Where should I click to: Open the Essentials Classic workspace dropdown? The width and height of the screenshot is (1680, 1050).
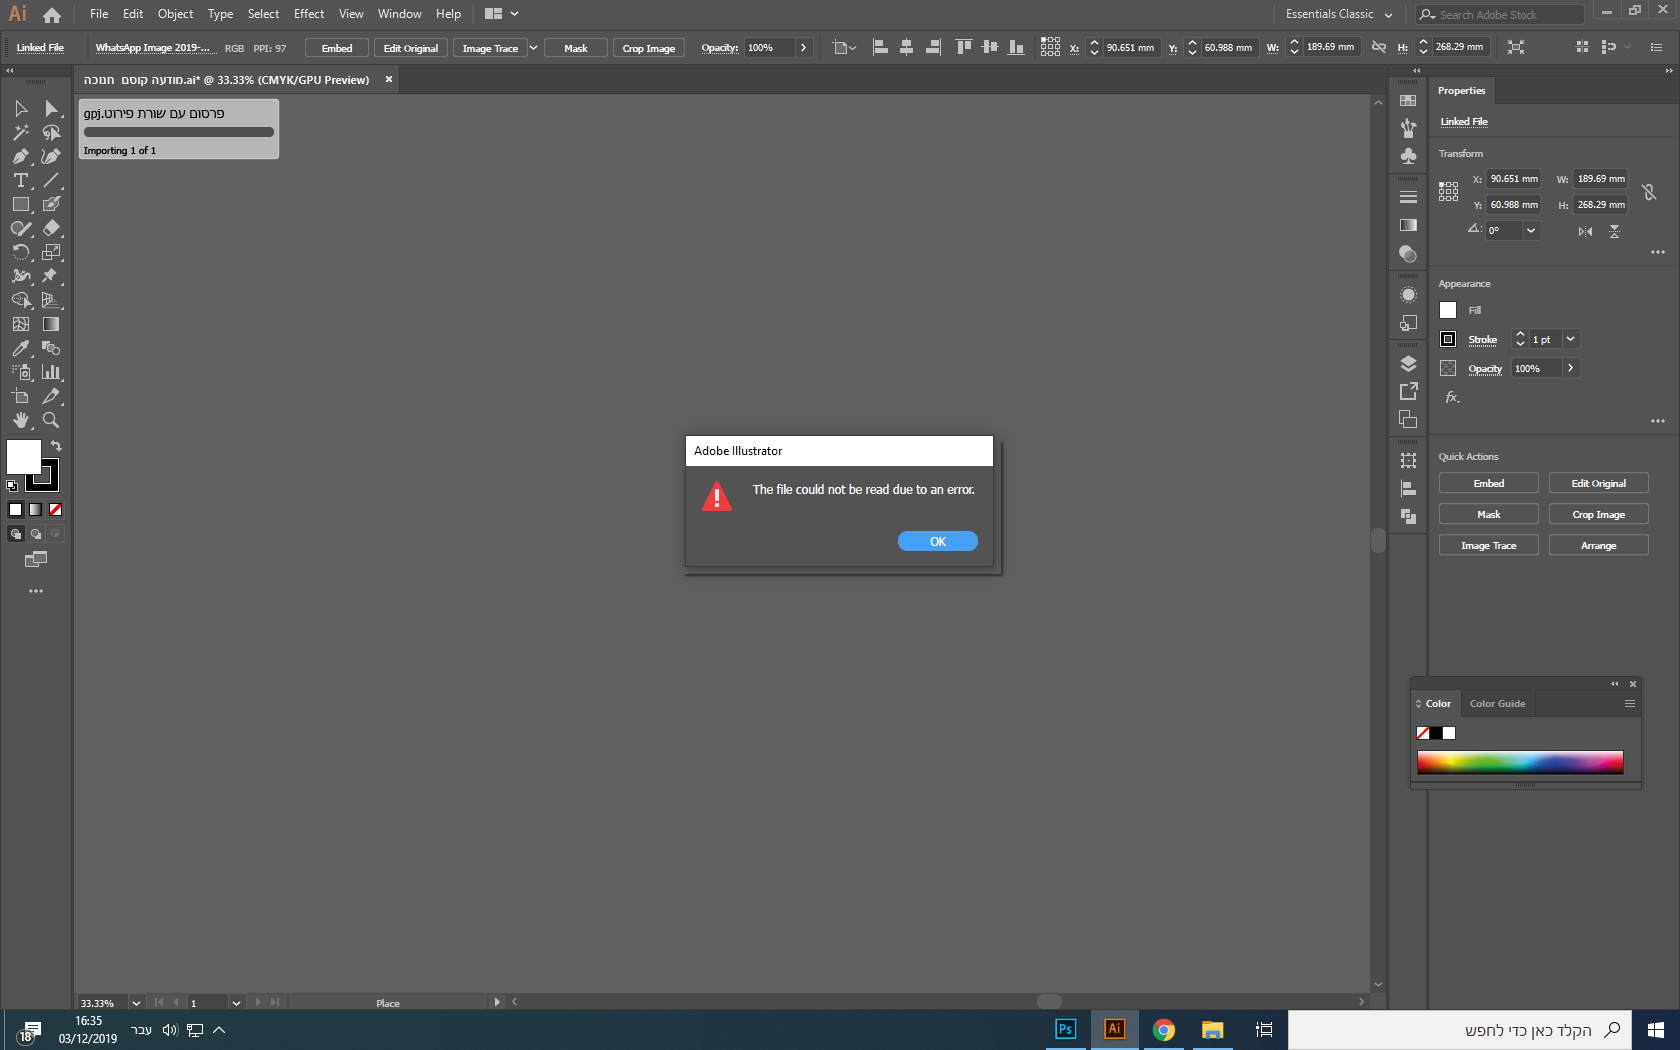[1339, 14]
